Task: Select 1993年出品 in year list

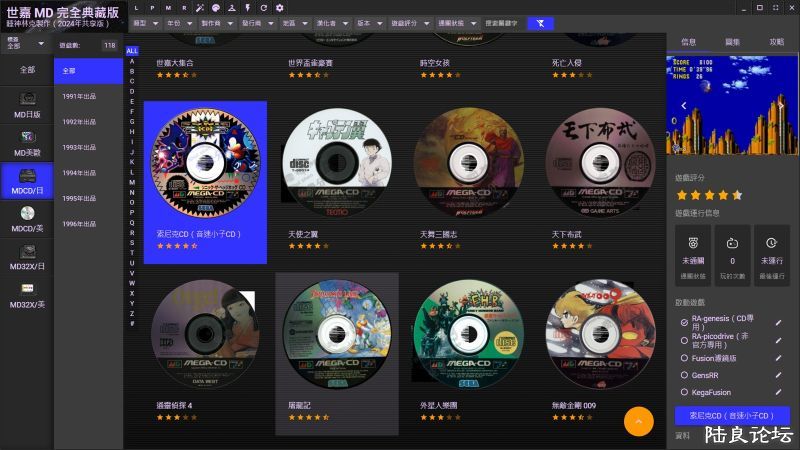Action: 88,147
